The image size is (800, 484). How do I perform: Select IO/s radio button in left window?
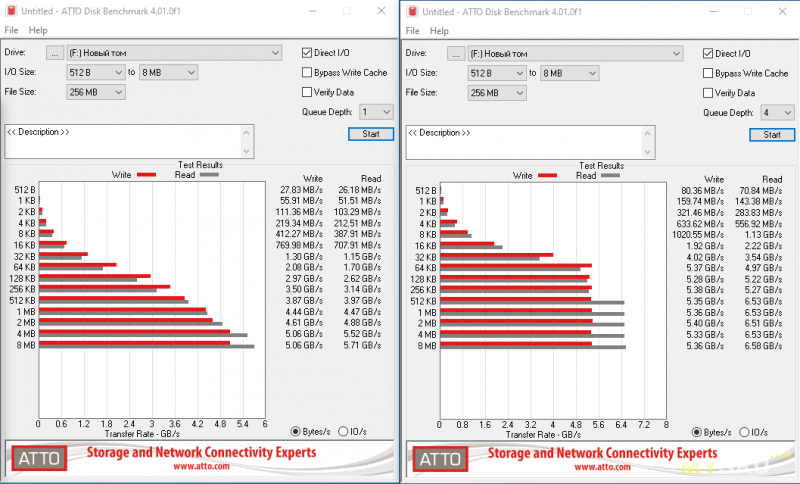point(344,431)
